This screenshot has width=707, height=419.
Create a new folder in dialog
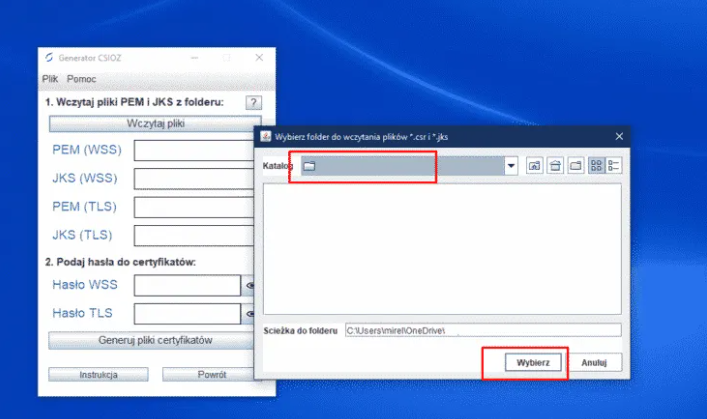point(575,166)
